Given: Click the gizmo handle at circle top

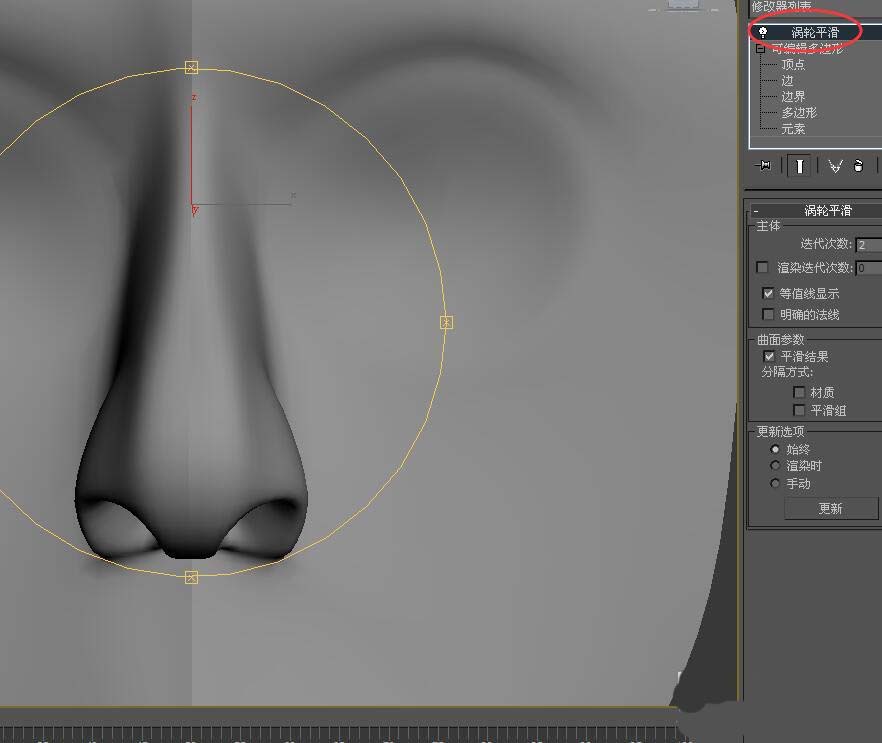Looking at the screenshot, I should tap(191, 67).
